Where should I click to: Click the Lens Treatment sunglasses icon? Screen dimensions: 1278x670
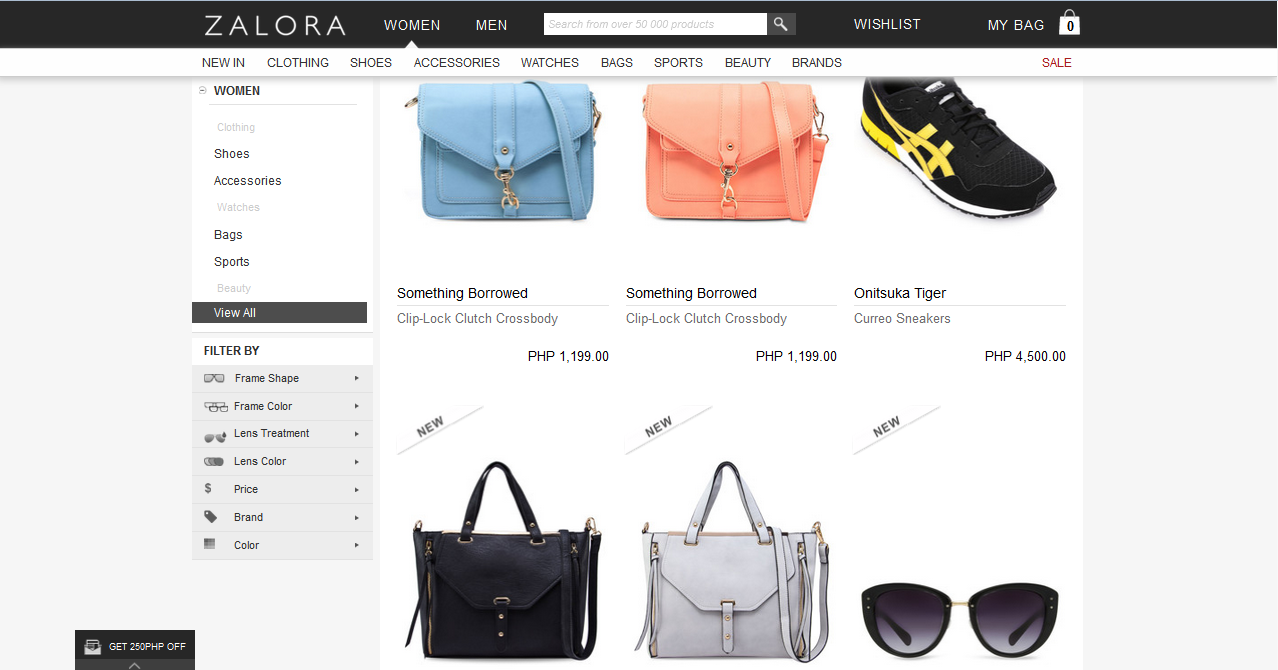214,435
